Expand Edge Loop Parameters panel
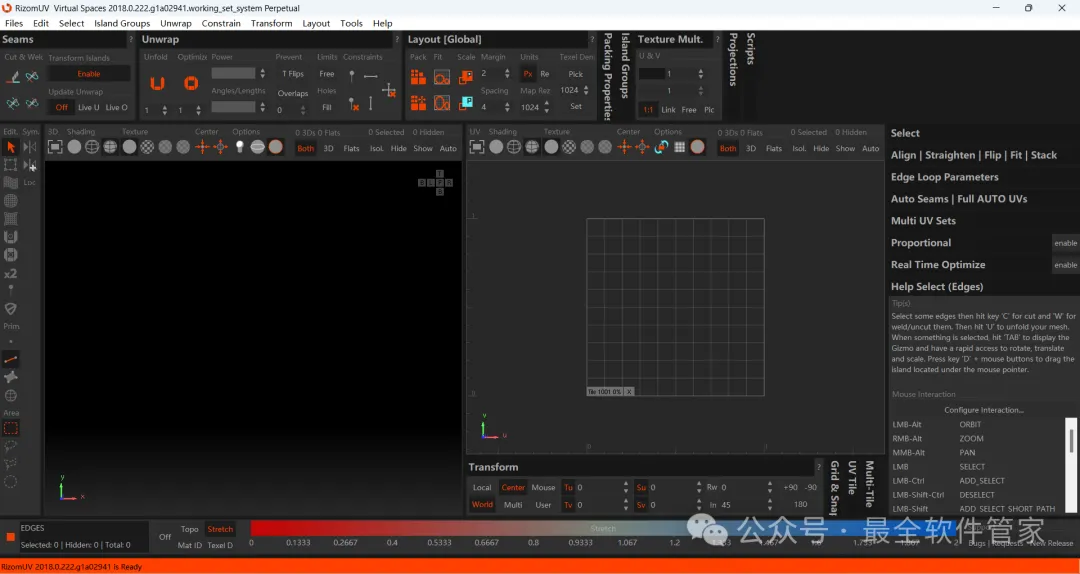Screen dimensions: 1080x574 pos(944,177)
